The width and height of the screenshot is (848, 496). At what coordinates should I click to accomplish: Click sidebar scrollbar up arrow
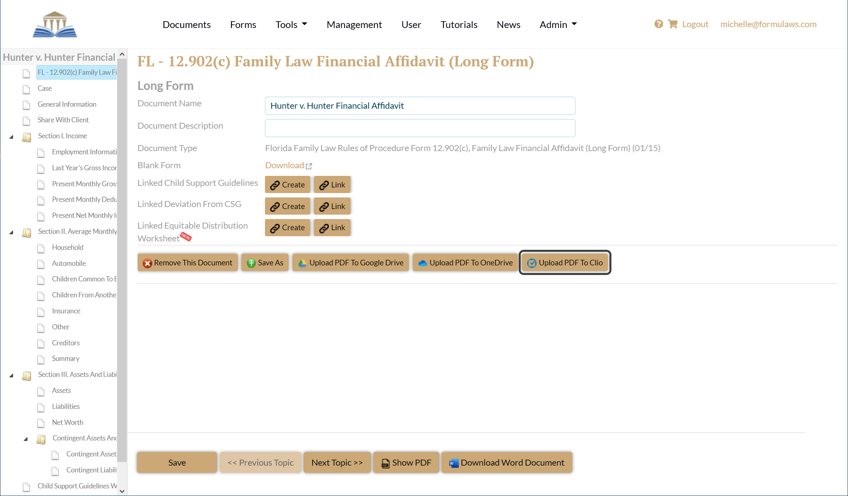(122, 54)
